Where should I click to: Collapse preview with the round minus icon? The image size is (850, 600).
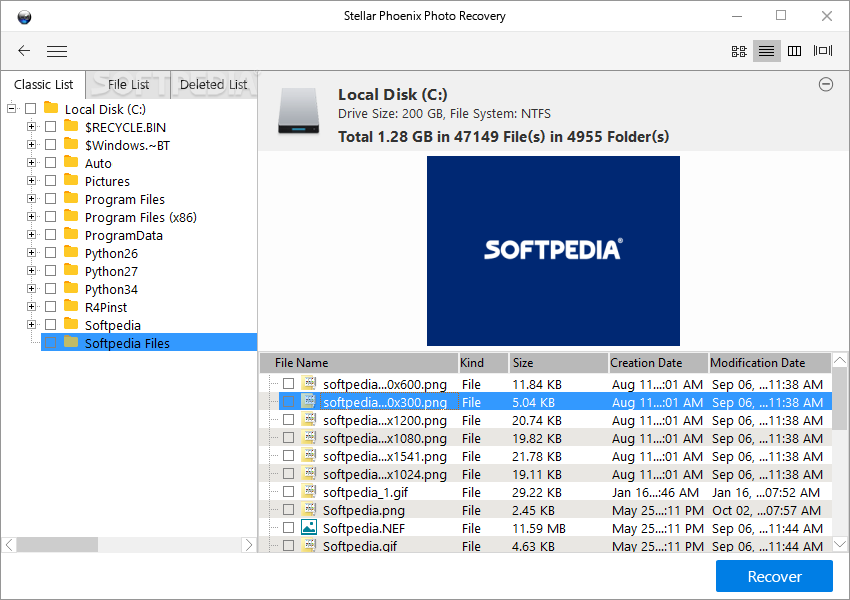[826, 85]
